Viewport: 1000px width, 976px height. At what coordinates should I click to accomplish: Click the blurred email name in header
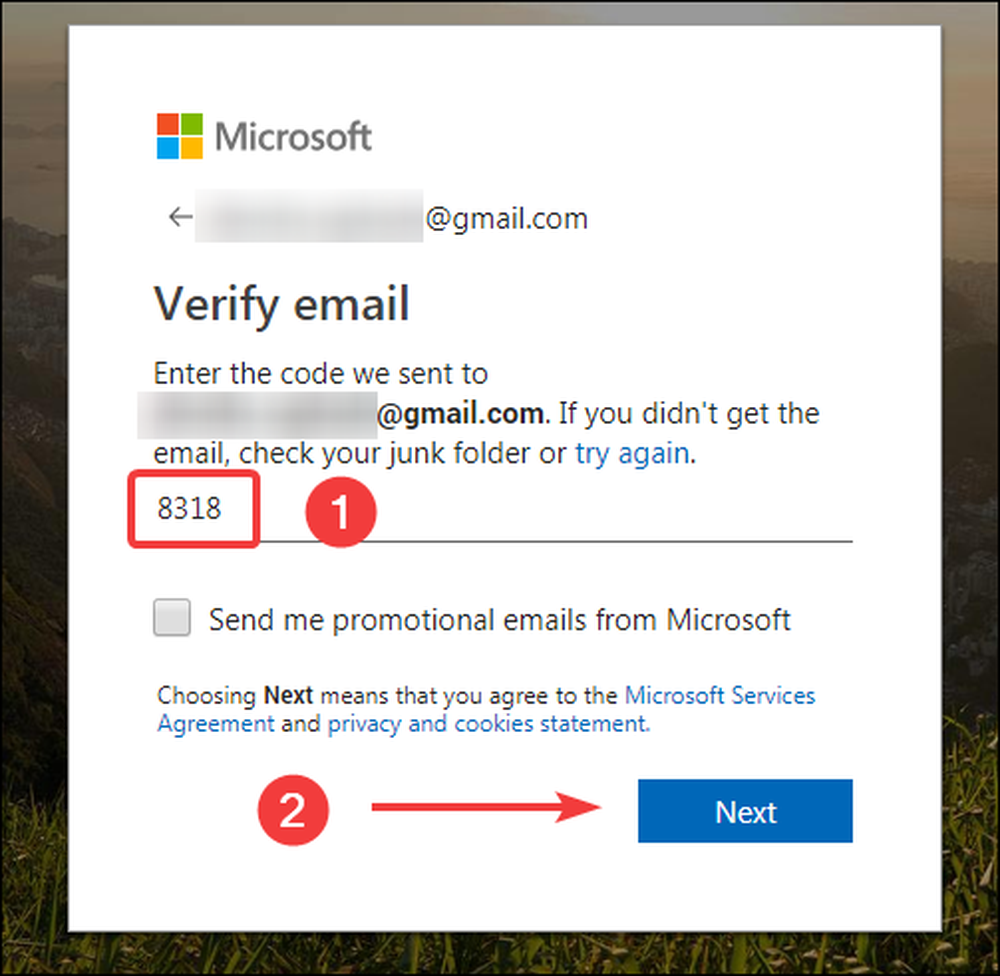[x=309, y=216]
